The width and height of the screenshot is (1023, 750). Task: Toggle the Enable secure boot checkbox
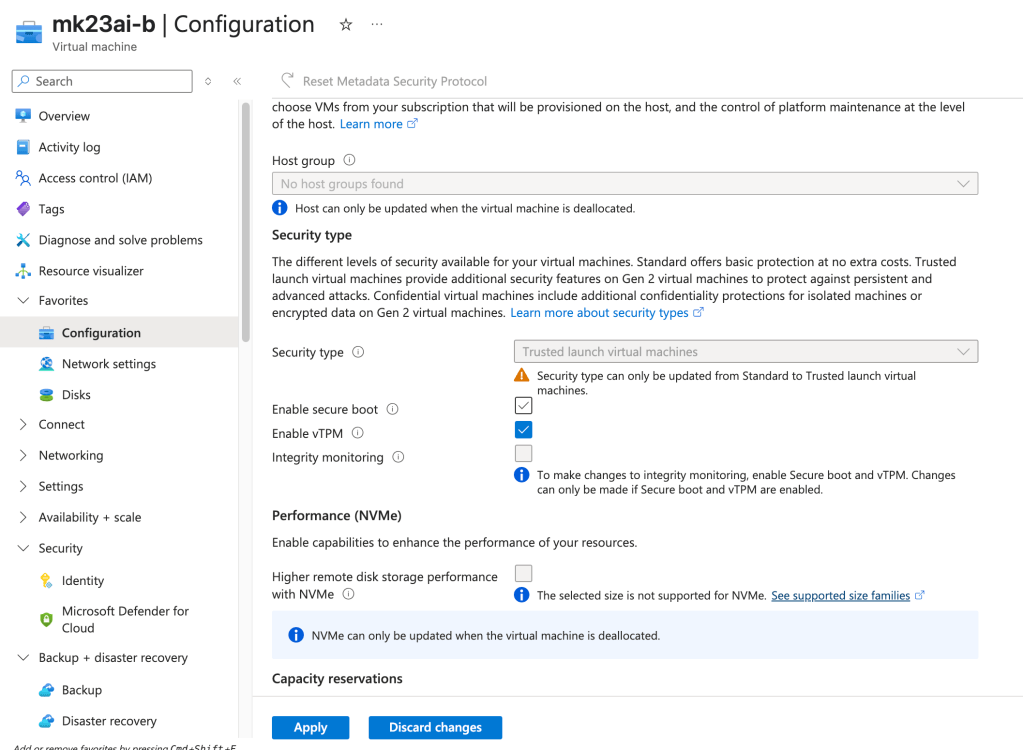pyautogui.click(x=523, y=406)
